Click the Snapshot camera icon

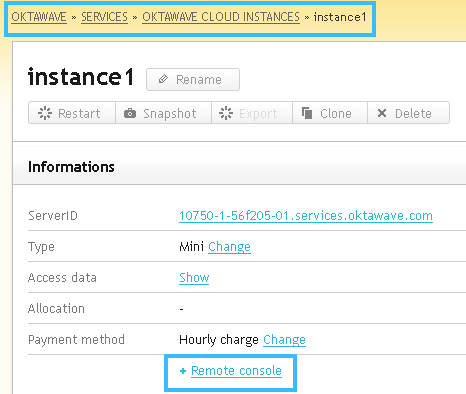[130, 113]
